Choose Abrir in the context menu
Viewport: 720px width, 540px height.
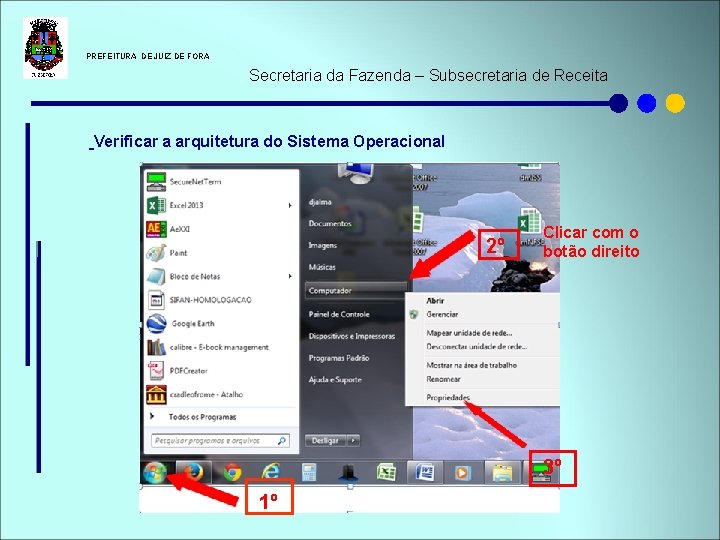click(x=435, y=301)
